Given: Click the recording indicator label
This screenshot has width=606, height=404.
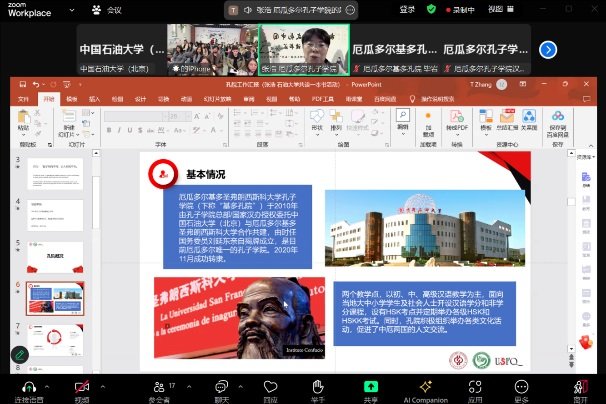Looking at the screenshot, I should (460, 10).
